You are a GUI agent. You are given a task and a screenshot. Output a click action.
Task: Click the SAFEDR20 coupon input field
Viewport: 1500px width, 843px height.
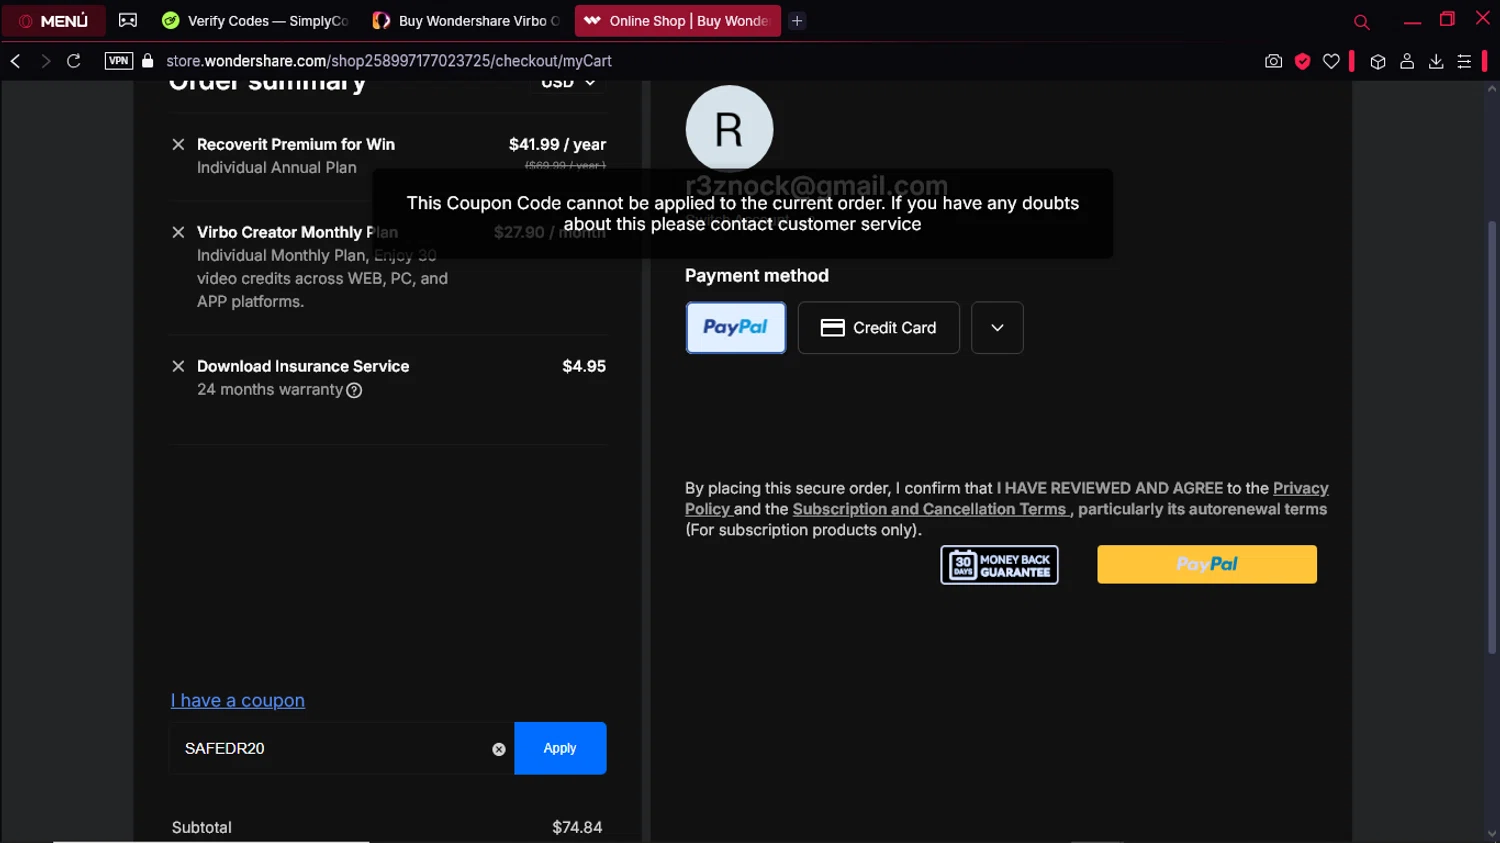point(341,748)
